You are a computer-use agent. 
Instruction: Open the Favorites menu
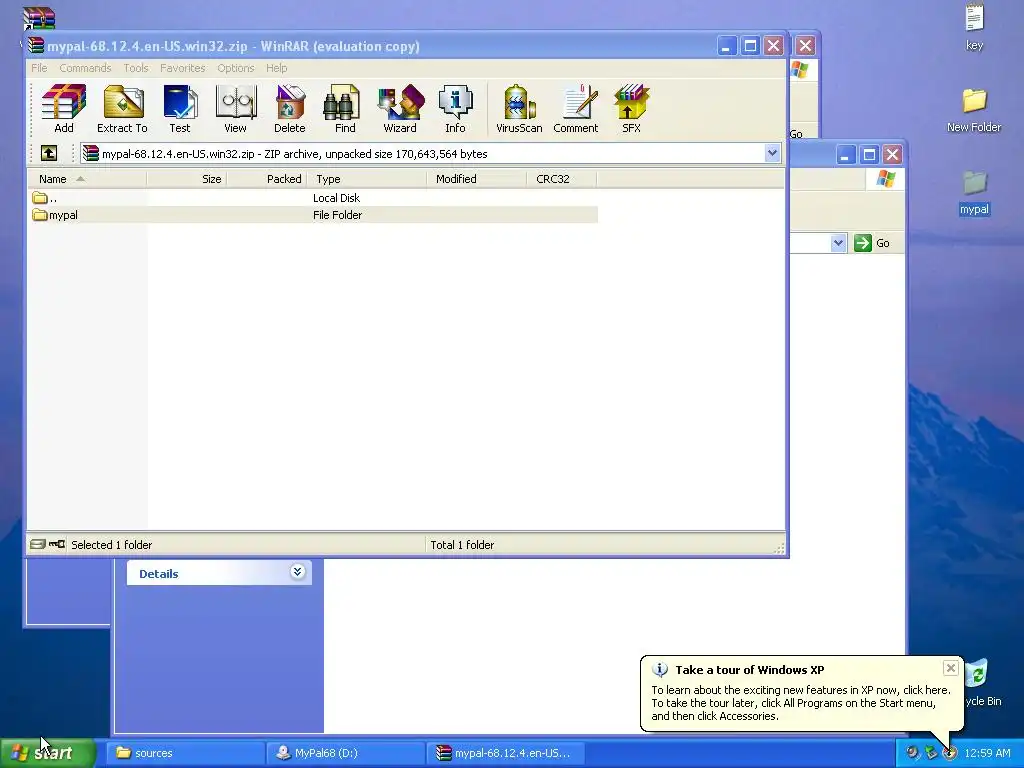(x=182, y=68)
